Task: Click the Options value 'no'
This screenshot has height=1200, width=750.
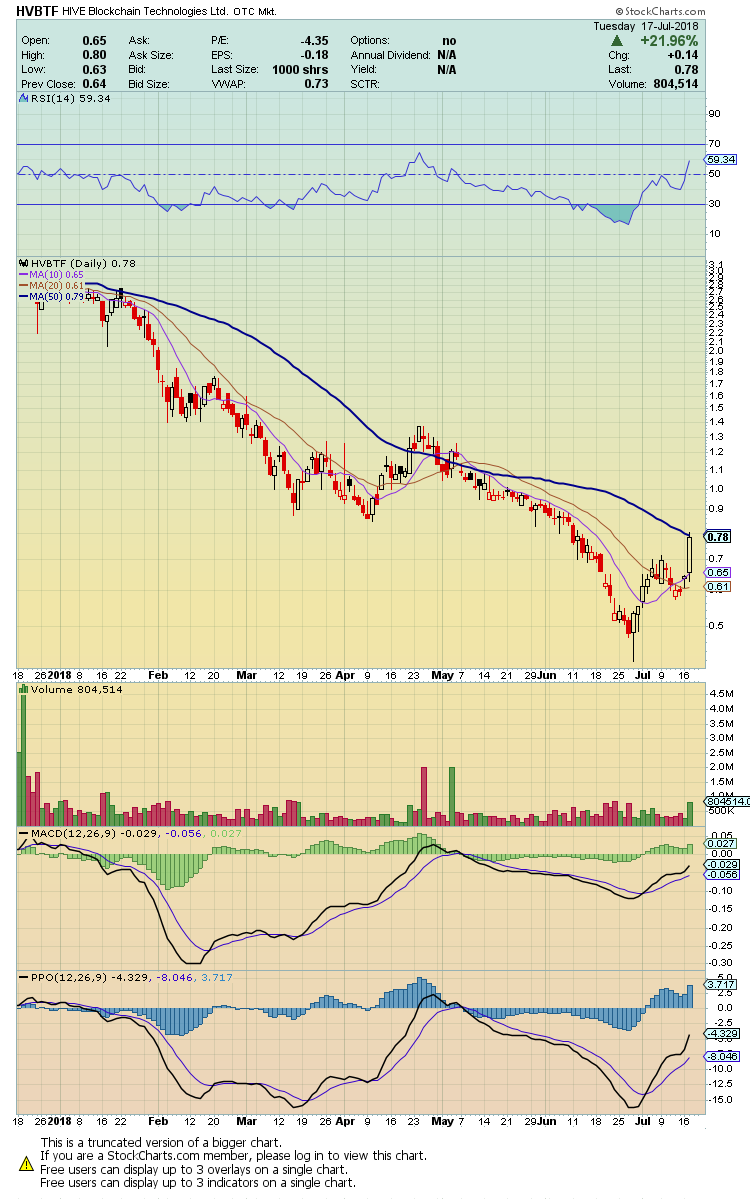Action: (x=449, y=40)
